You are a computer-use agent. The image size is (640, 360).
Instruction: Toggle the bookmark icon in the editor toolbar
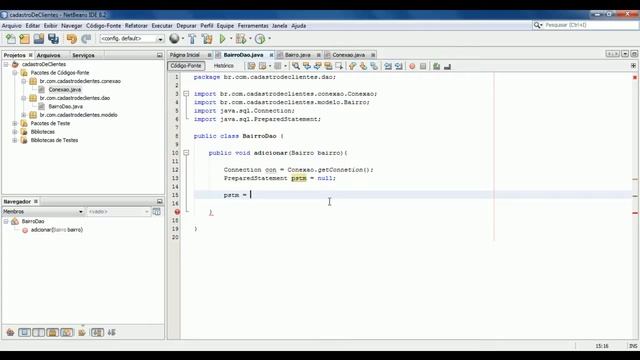(373, 66)
